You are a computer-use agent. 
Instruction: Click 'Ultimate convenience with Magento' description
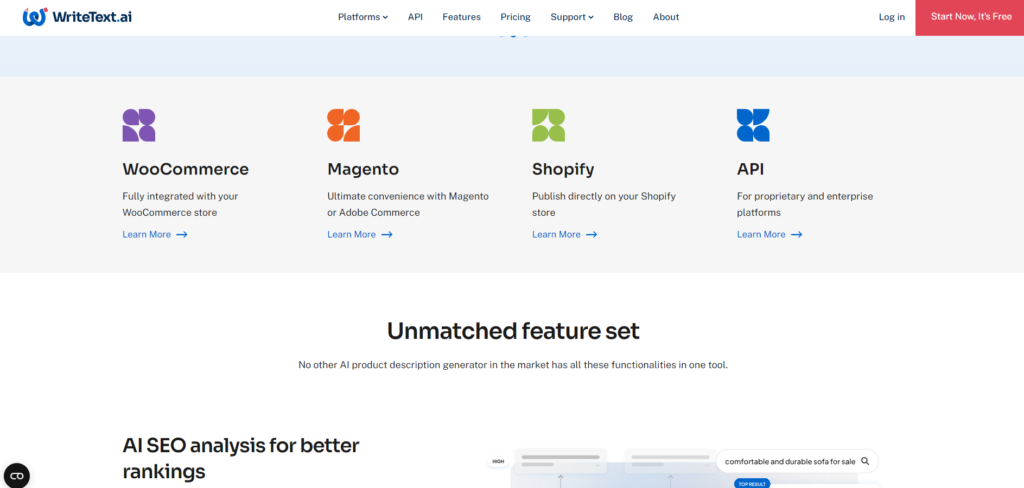click(408, 204)
